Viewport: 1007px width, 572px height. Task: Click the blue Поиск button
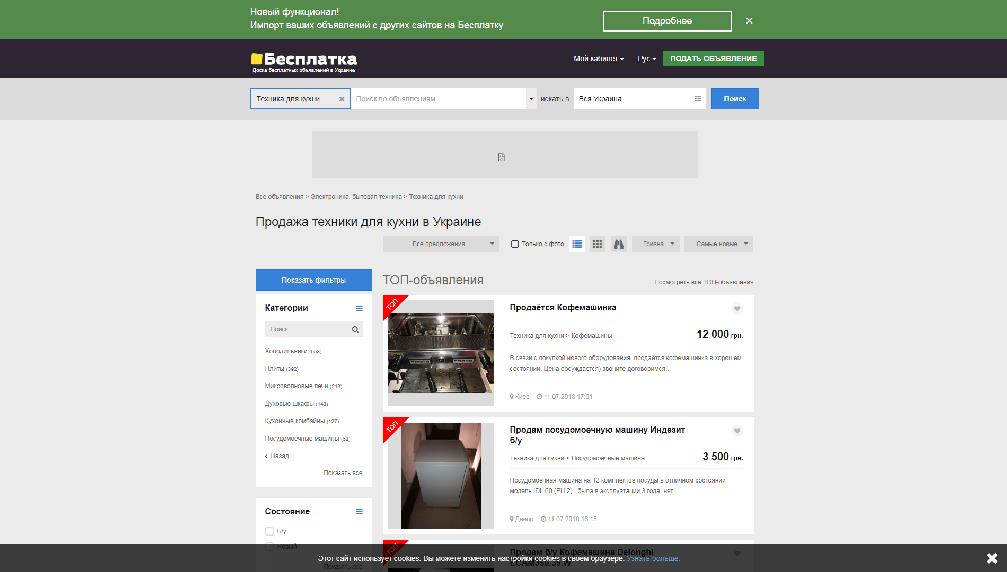(x=735, y=99)
